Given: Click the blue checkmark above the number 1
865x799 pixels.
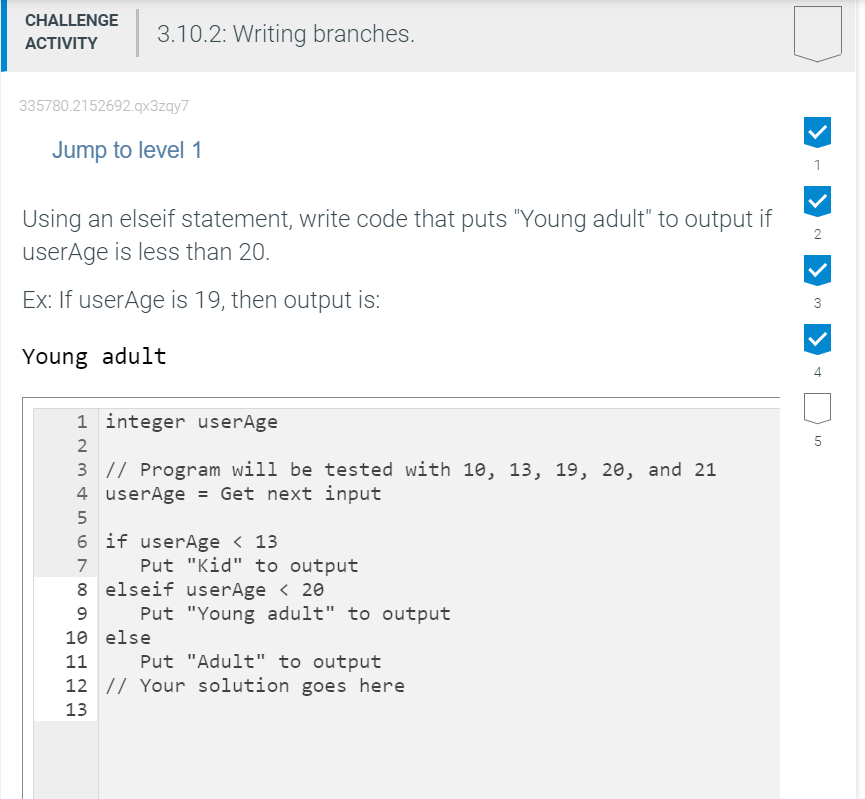Looking at the screenshot, I should (817, 132).
